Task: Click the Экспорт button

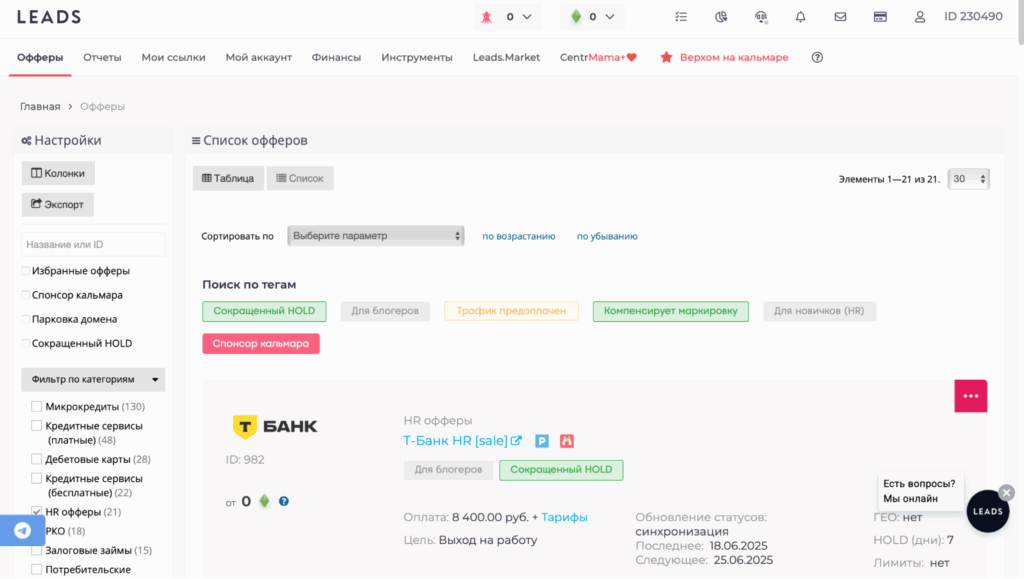Action: pos(58,204)
